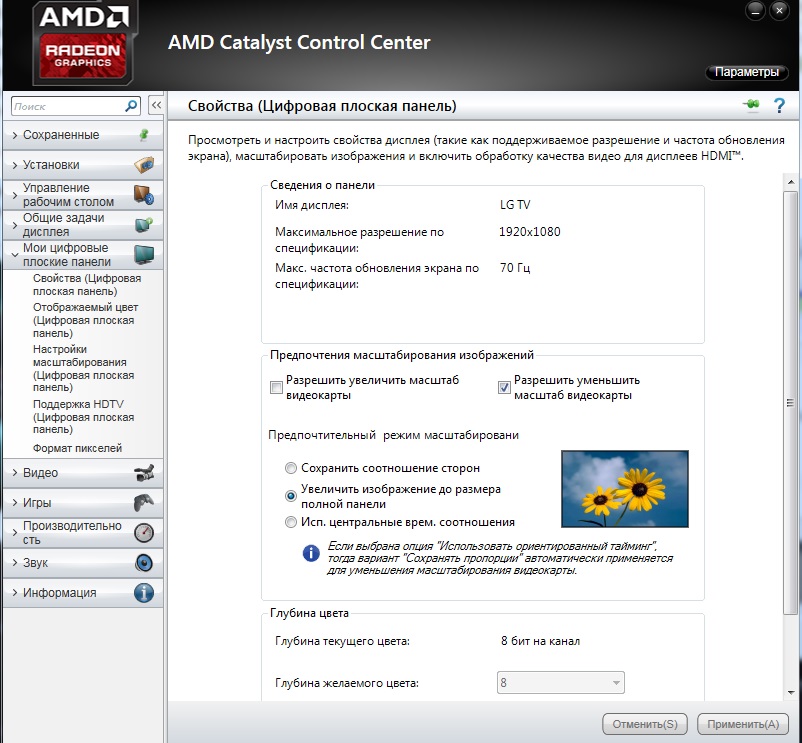Enable Разрешить увеличить масштаб видеокарты checkbox

276,388
